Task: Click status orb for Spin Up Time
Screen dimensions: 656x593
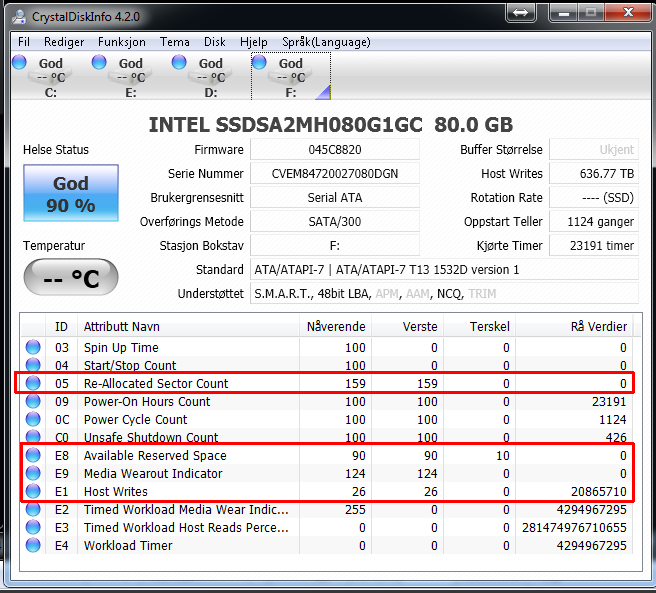Action: (33, 347)
